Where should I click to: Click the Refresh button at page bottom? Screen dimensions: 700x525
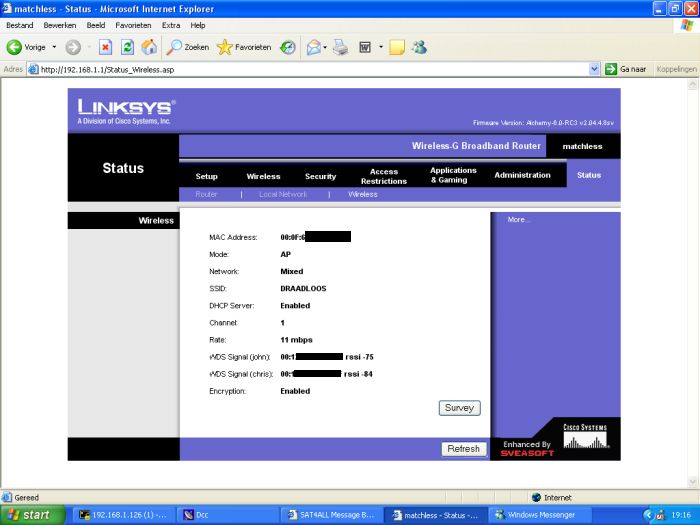[x=463, y=449]
